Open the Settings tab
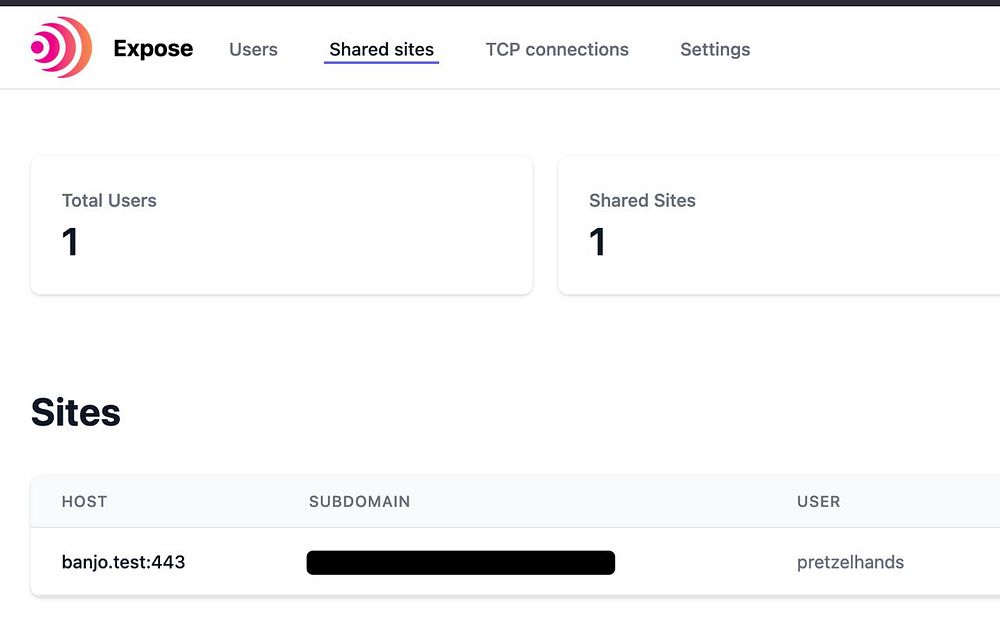The width and height of the screenshot is (1000, 631). click(715, 49)
